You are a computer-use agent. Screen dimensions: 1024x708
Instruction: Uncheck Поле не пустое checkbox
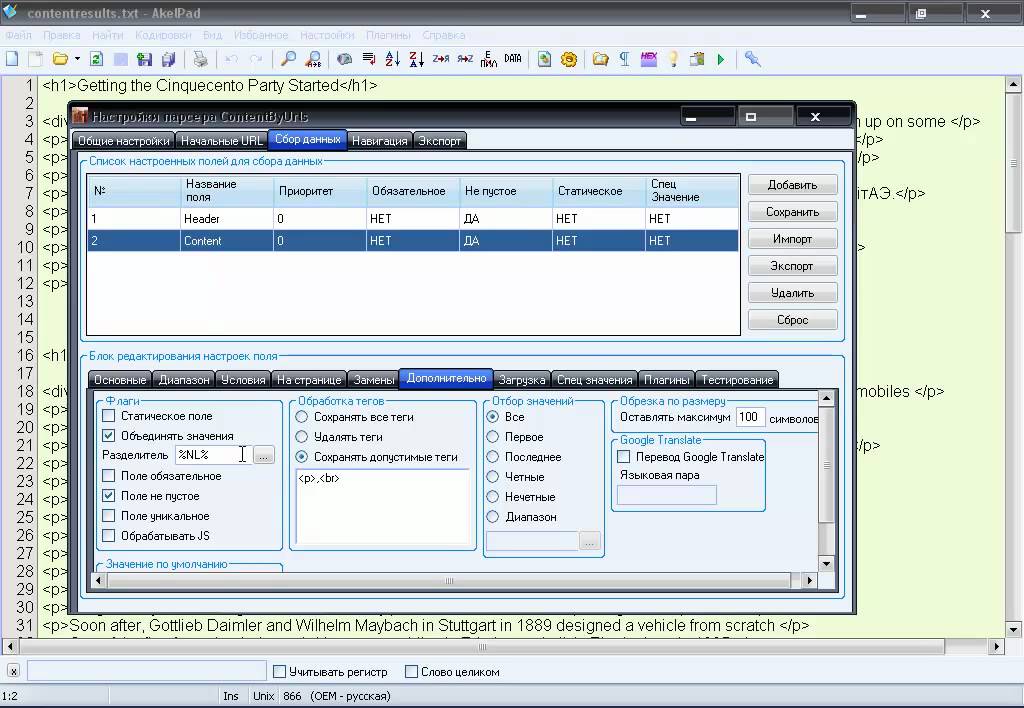[x=108, y=496]
